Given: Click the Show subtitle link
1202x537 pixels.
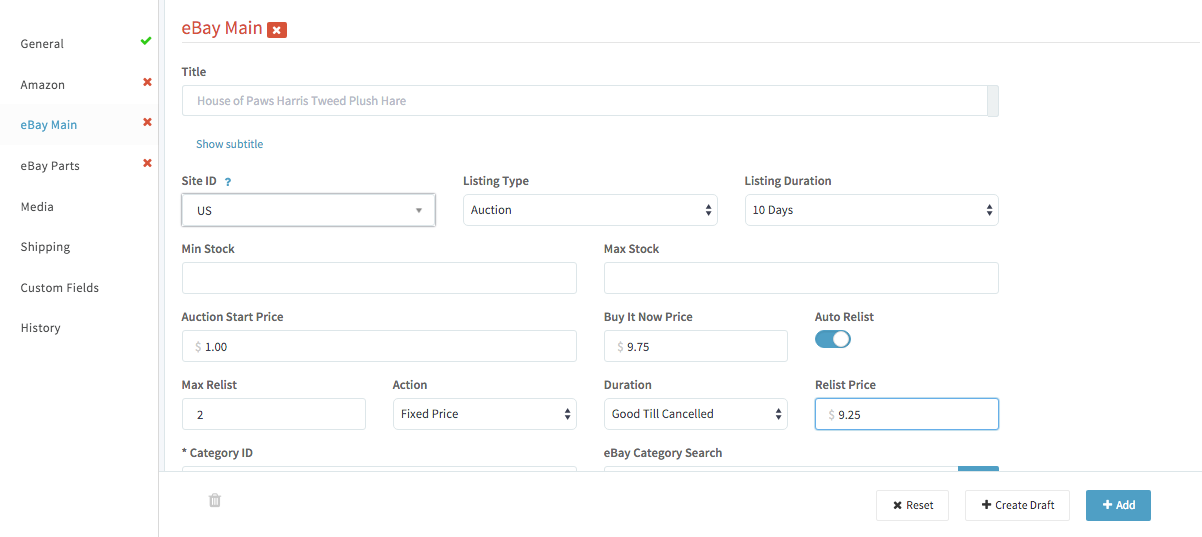Looking at the screenshot, I should click(230, 144).
